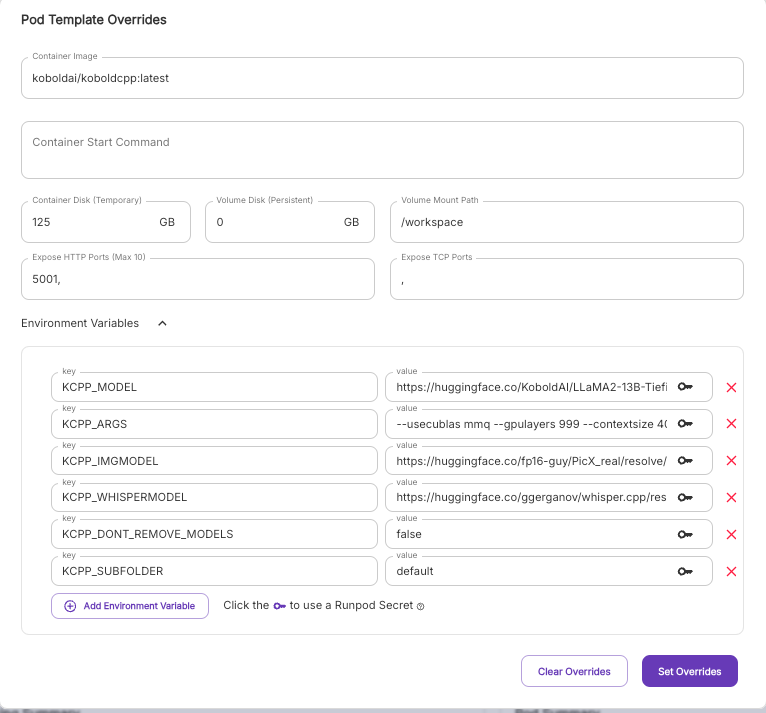Click Add Environment Variable button
766x713 pixels.
(130, 606)
